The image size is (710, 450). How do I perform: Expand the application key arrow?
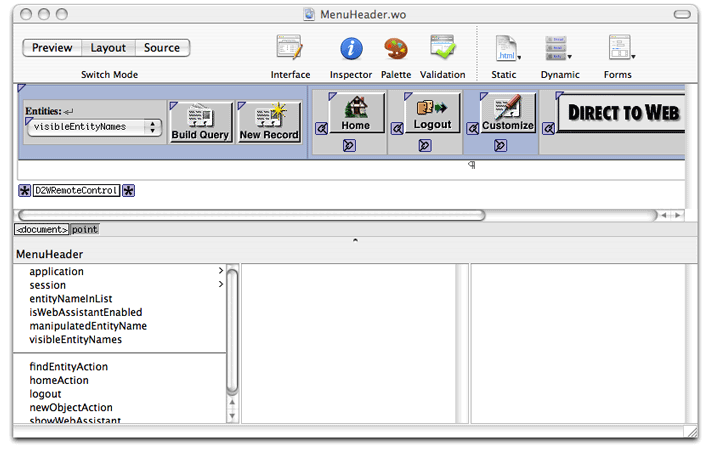pyautogui.click(x=220, y=271)
